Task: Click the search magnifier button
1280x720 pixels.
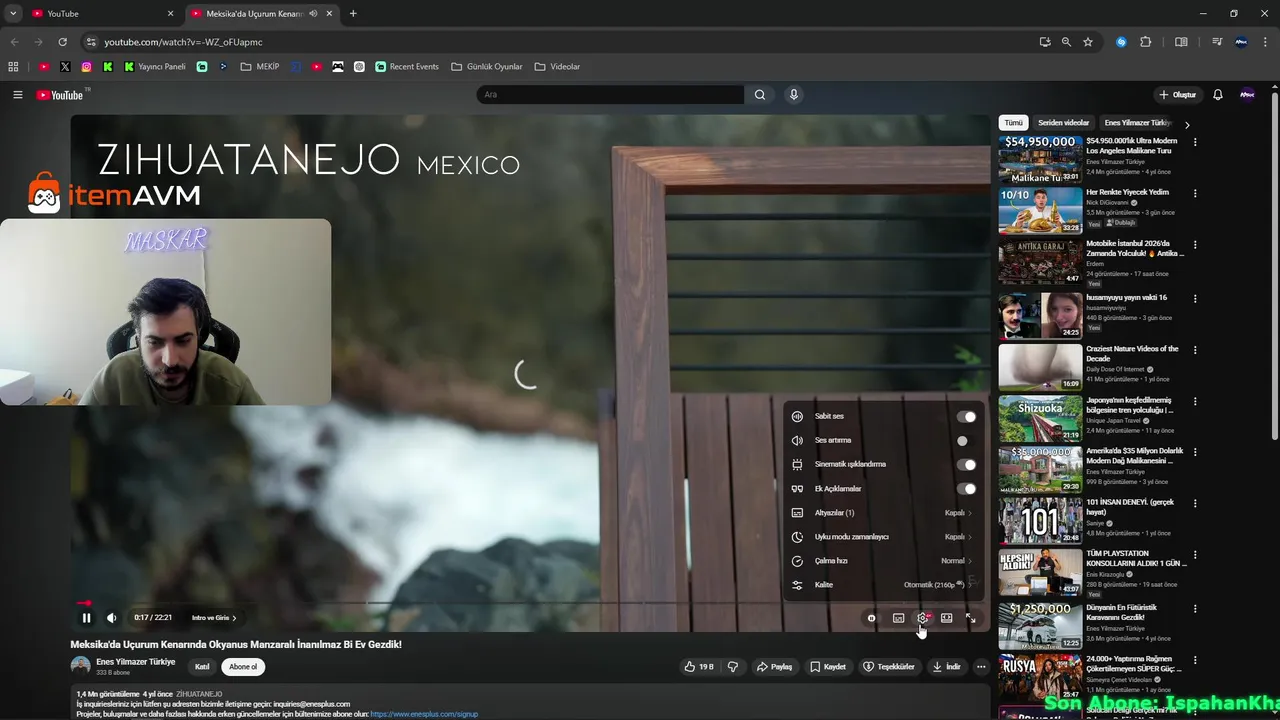Action: [x=760, y=95]
